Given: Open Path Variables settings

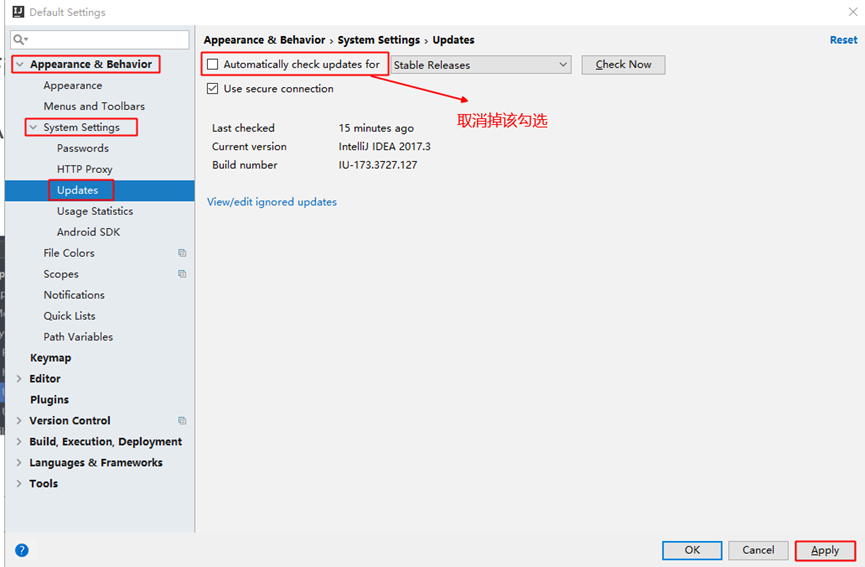Looking at the screenshot, I should pyautogui.click(x=78, y=337).
